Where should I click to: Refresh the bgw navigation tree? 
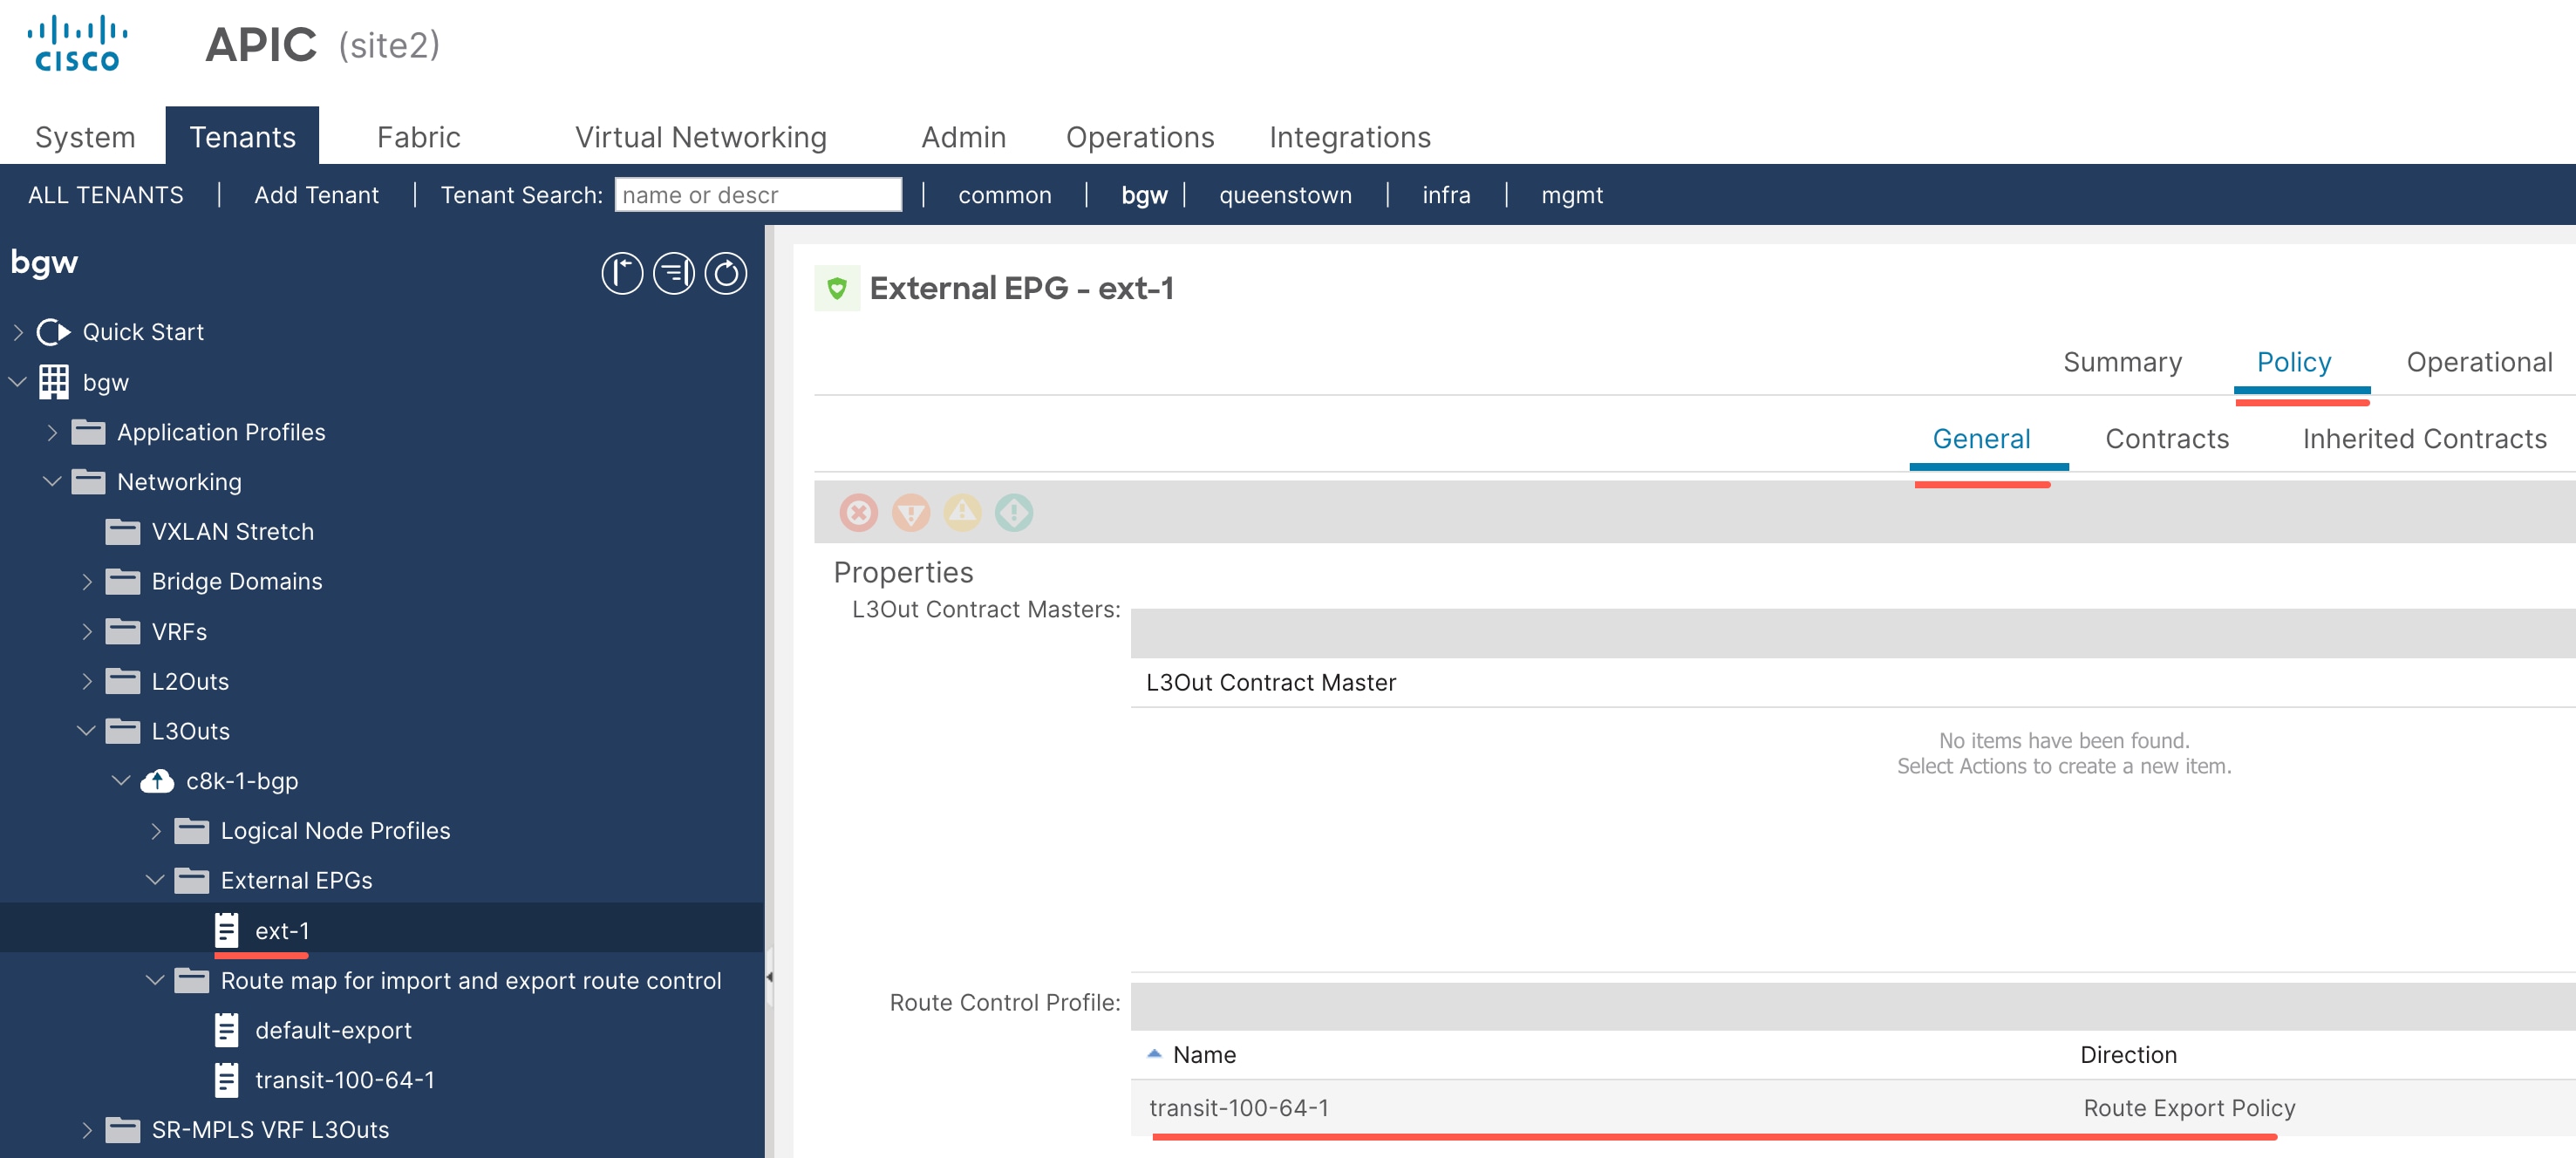[x=726, y=273]
